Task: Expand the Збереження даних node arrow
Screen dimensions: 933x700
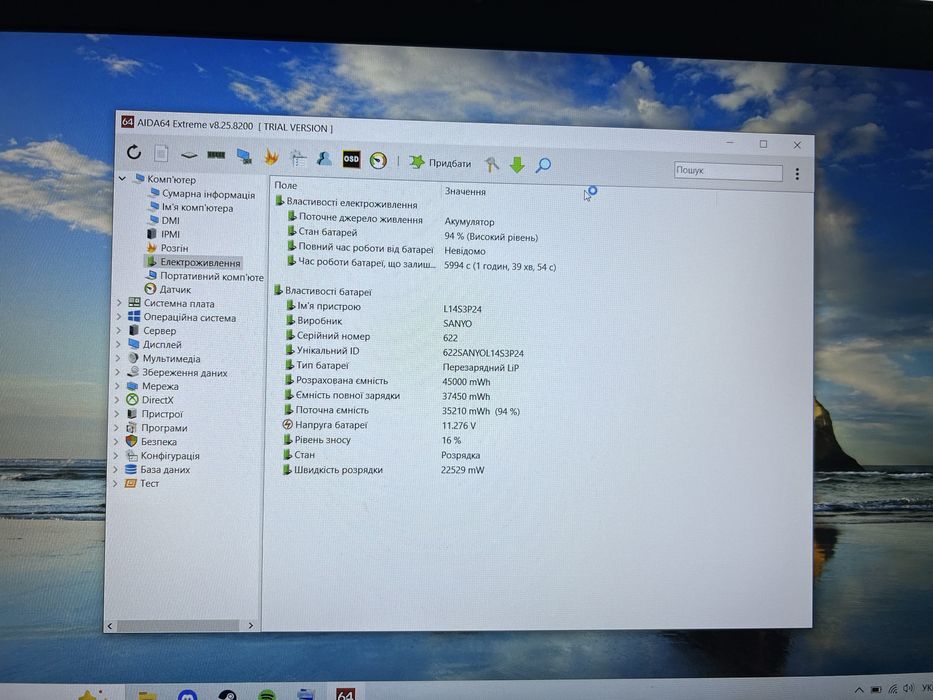Action: click(x=117, y=372)
